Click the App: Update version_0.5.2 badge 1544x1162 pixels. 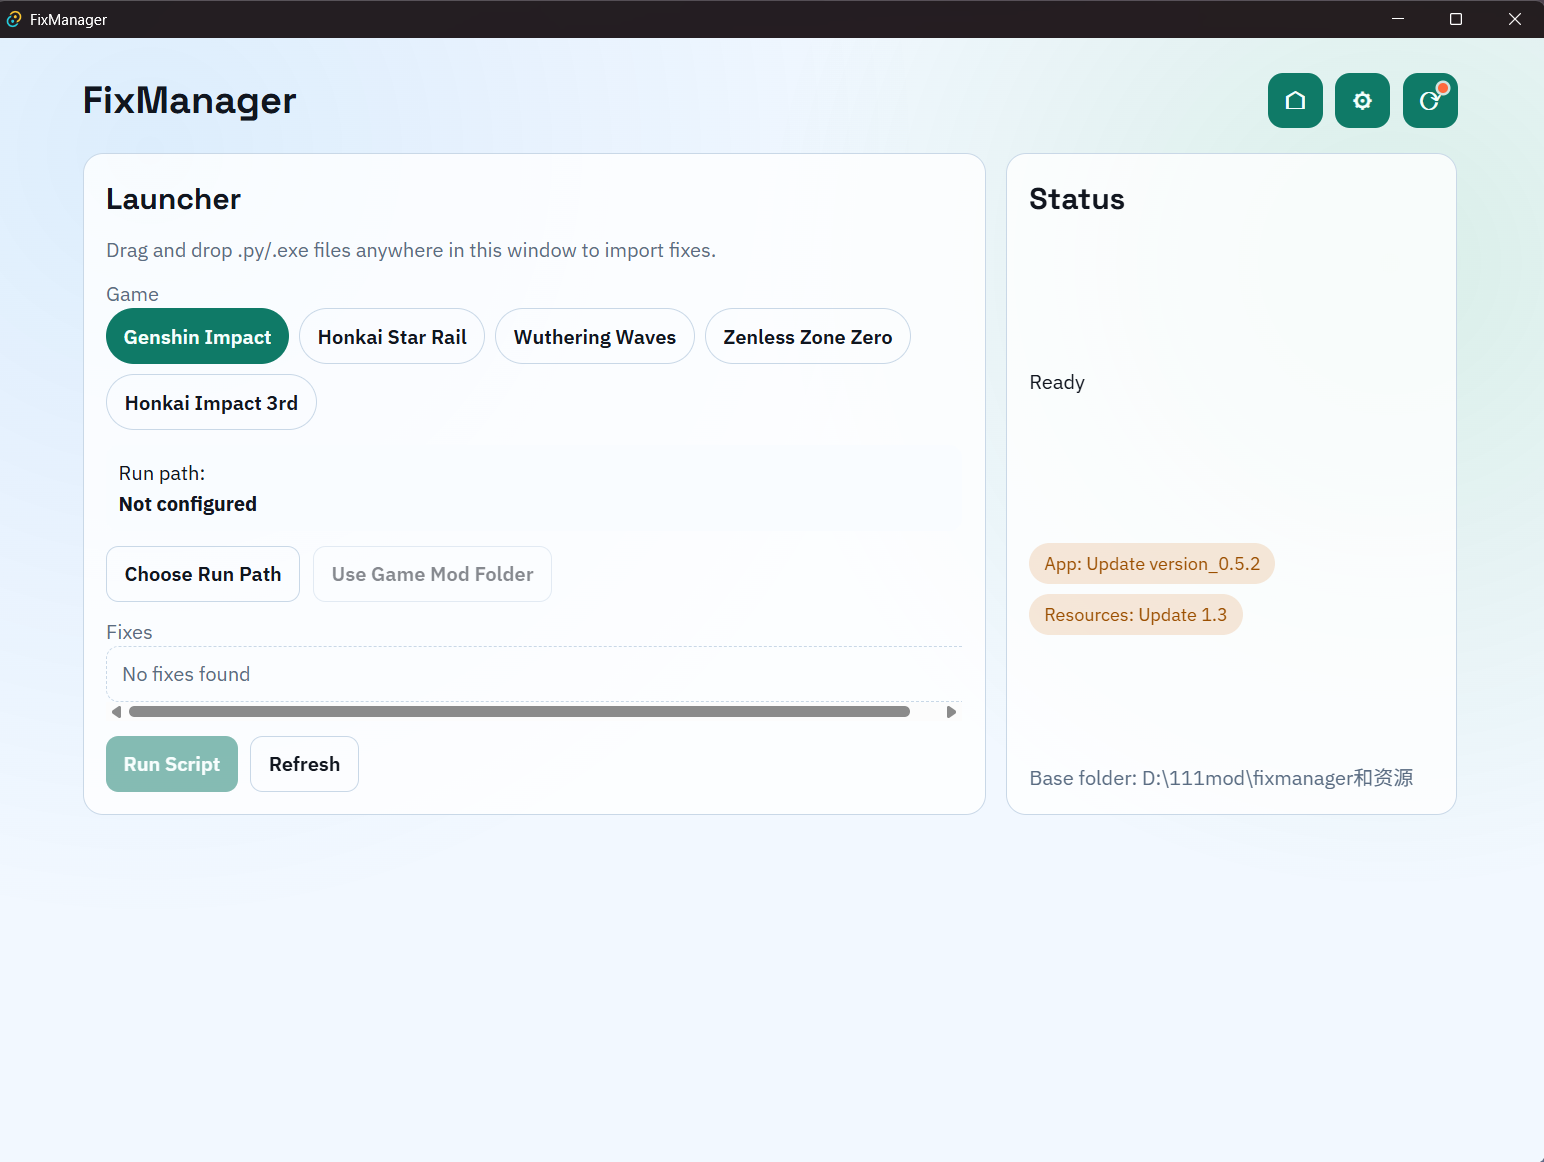[x=1152, y=564]
